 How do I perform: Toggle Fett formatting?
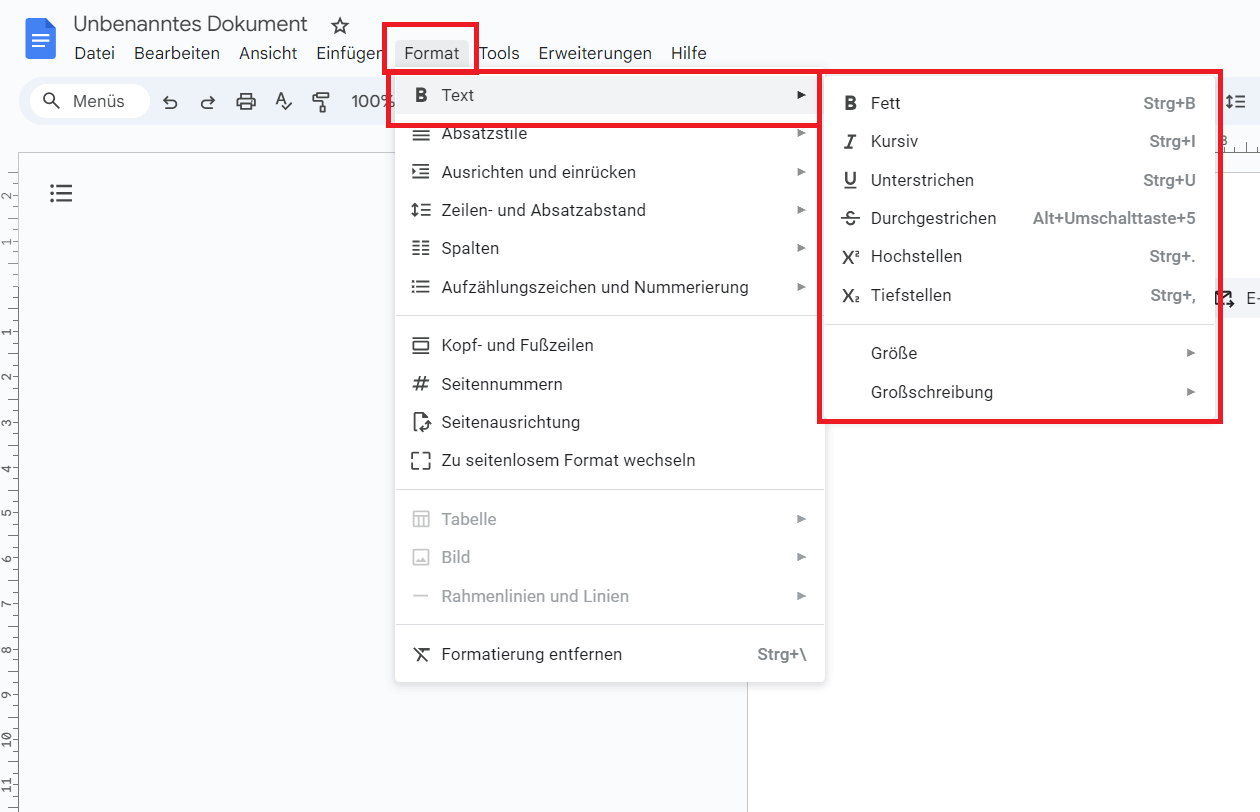click(885, 103)
